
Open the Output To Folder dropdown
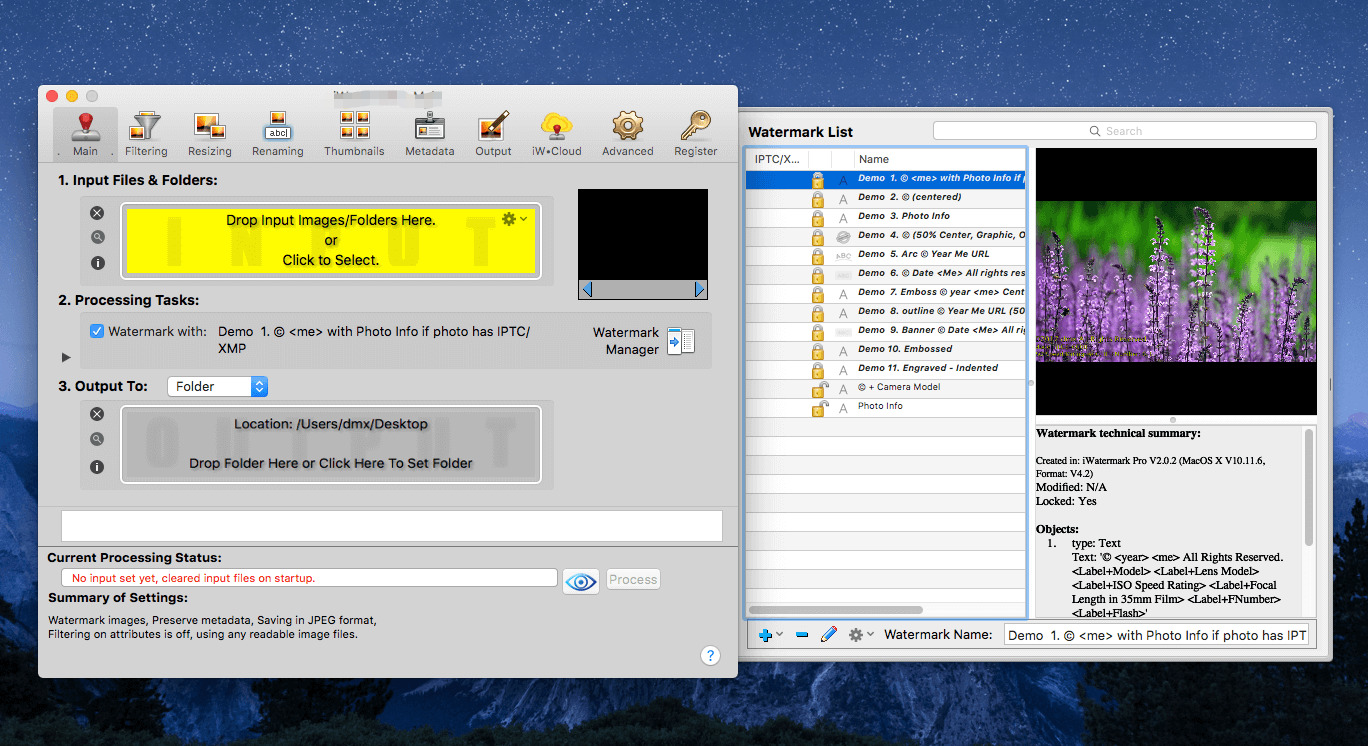click(217, 387)
